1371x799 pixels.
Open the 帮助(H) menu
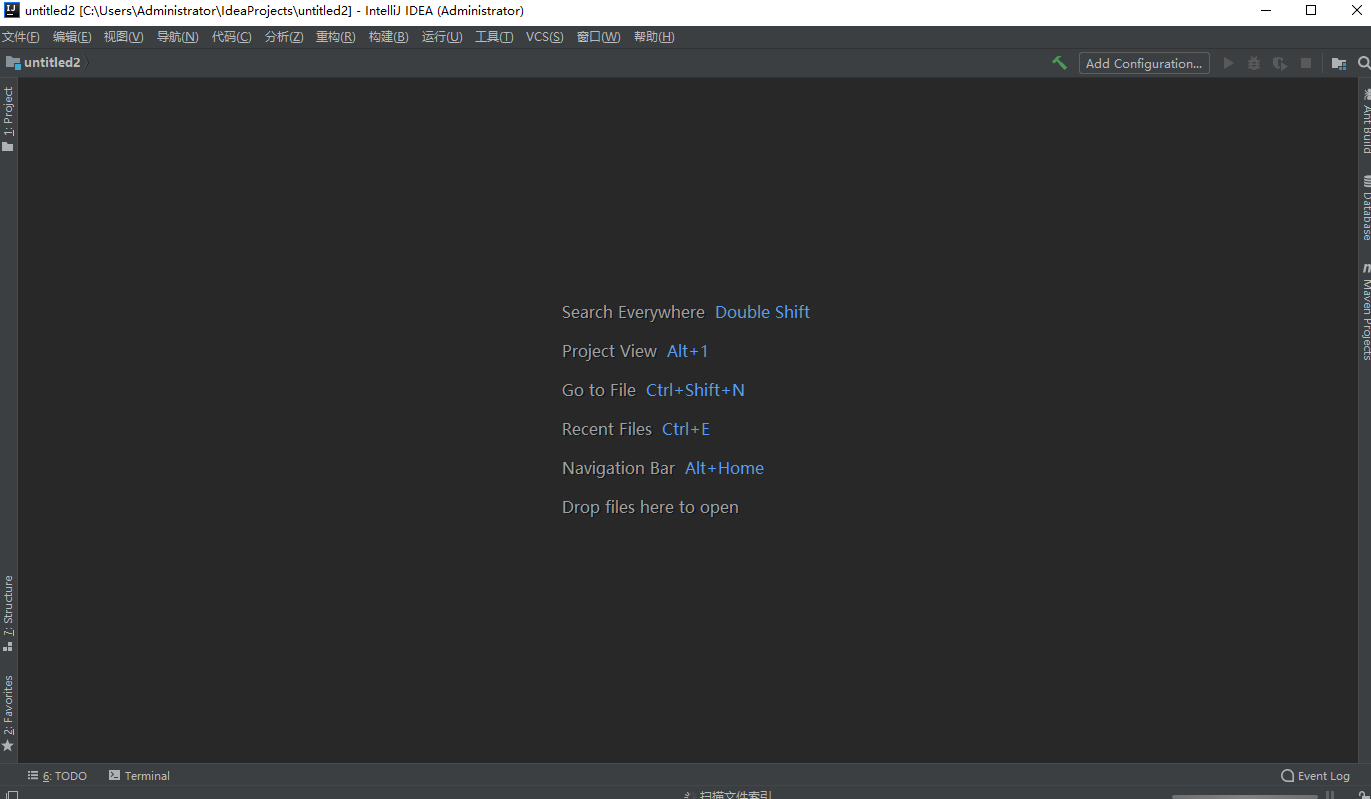coord(654,37)
